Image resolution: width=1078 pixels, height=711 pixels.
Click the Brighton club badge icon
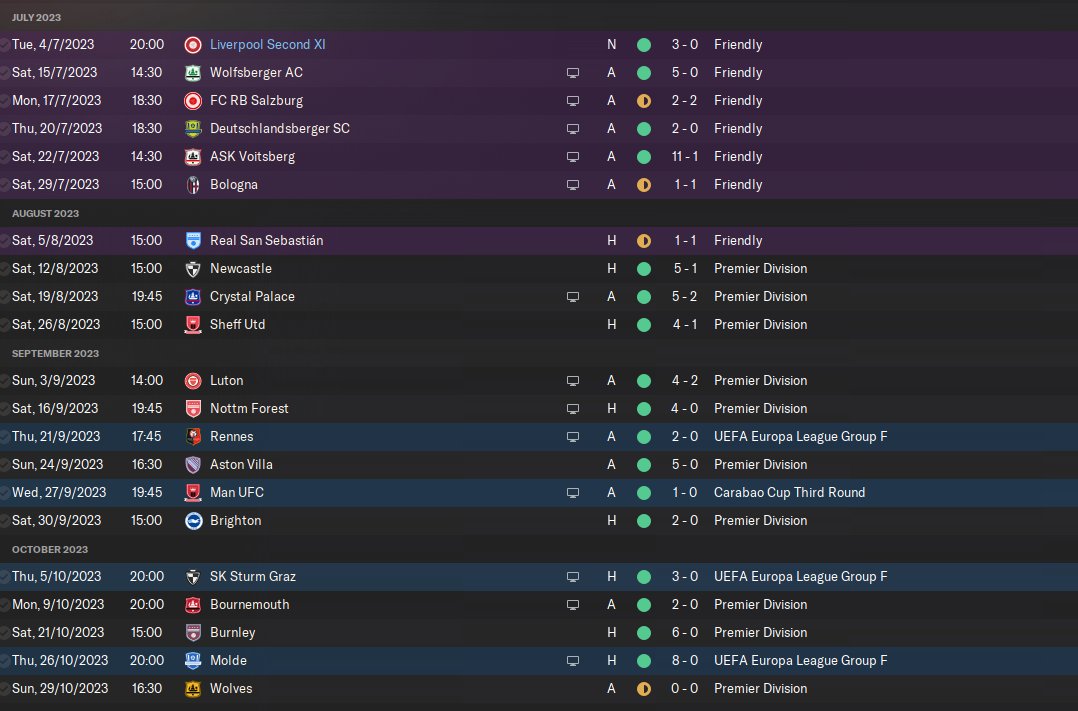click(193, 521)
